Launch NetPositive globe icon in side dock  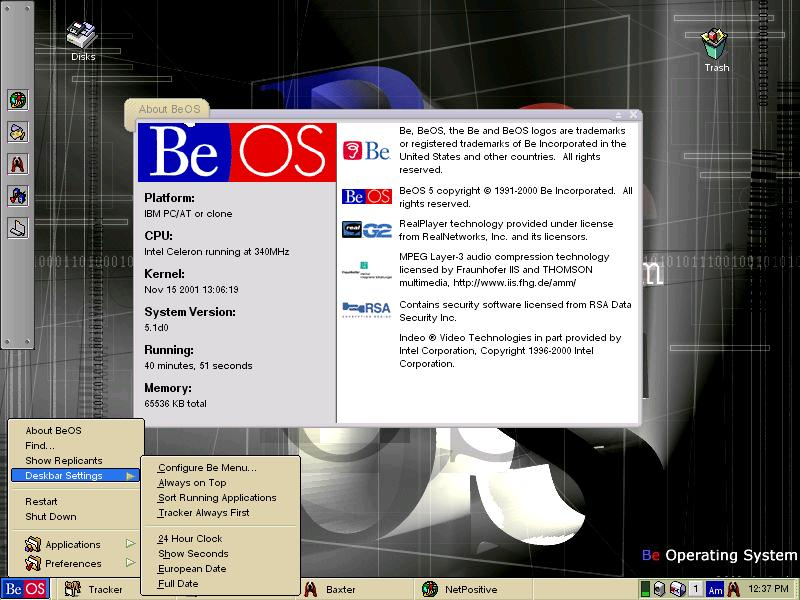18,100
